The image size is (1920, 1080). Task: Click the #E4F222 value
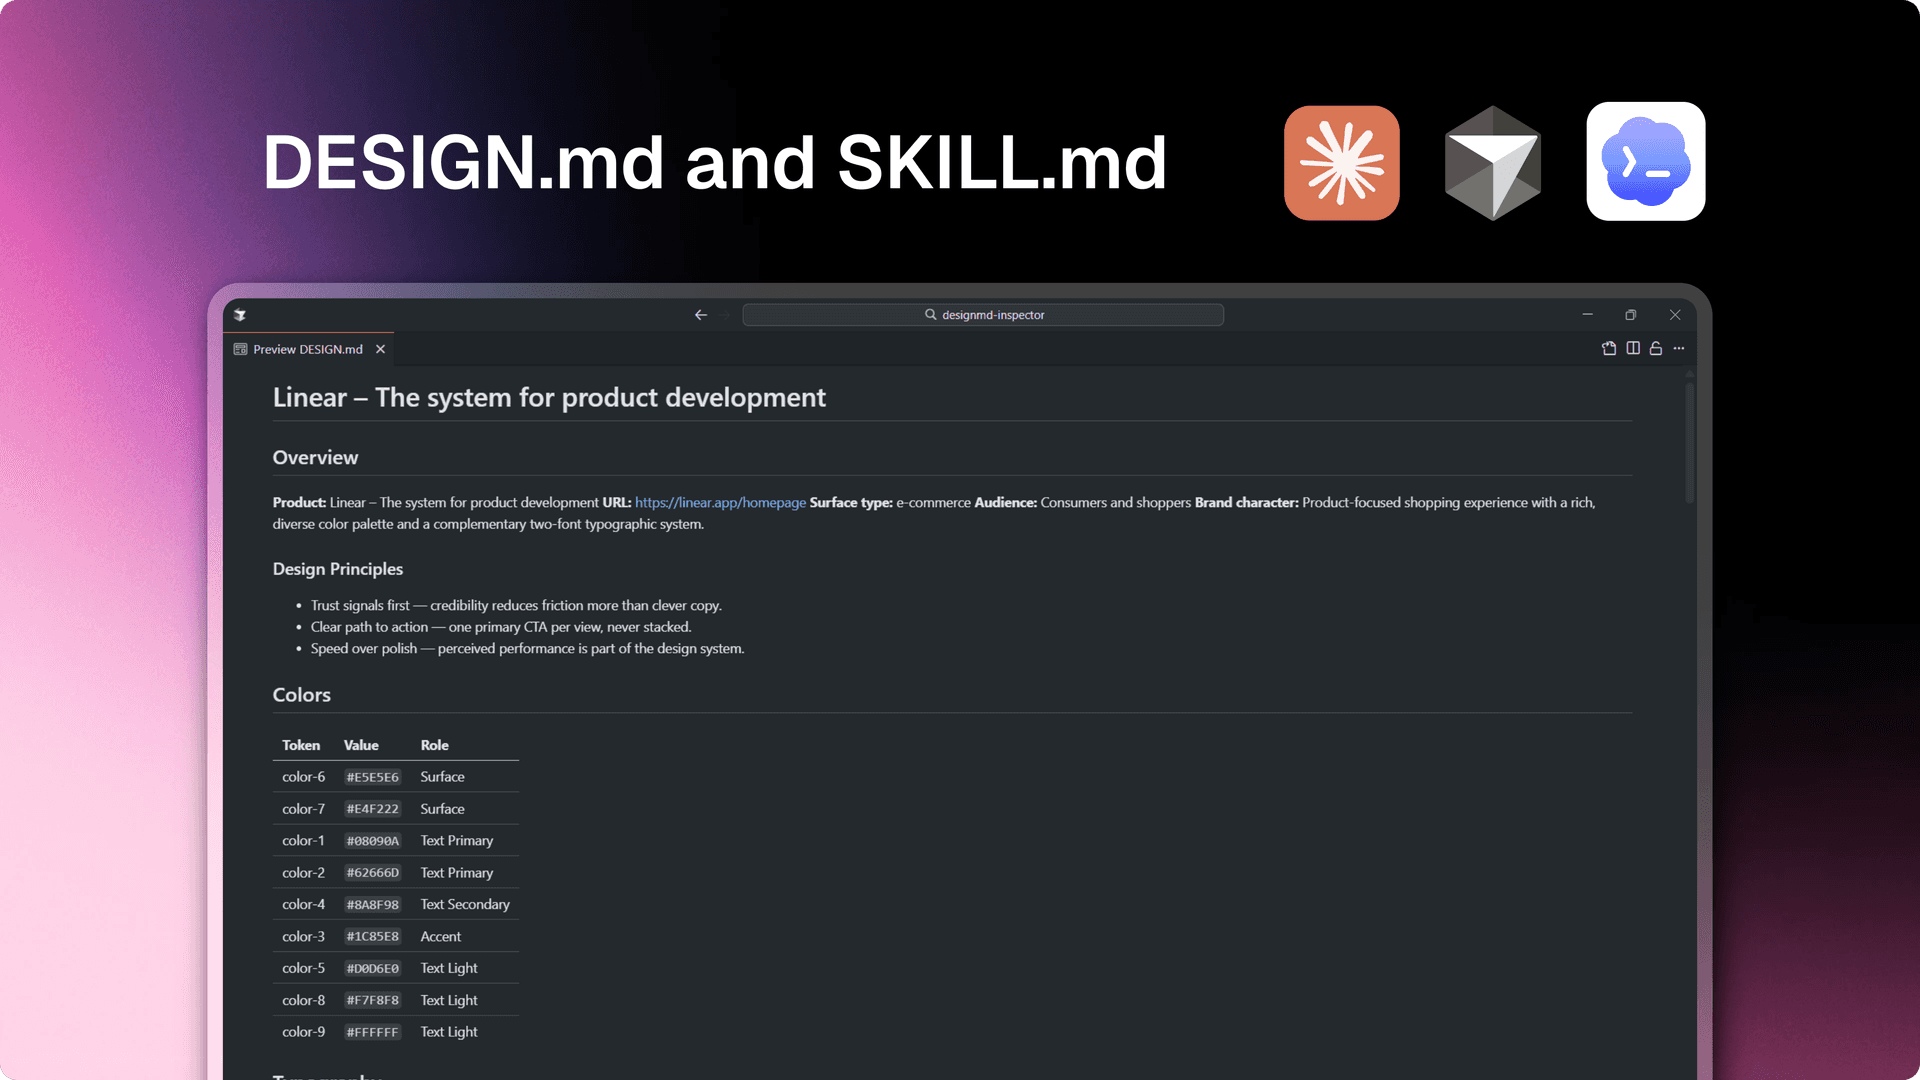[372, 809]
